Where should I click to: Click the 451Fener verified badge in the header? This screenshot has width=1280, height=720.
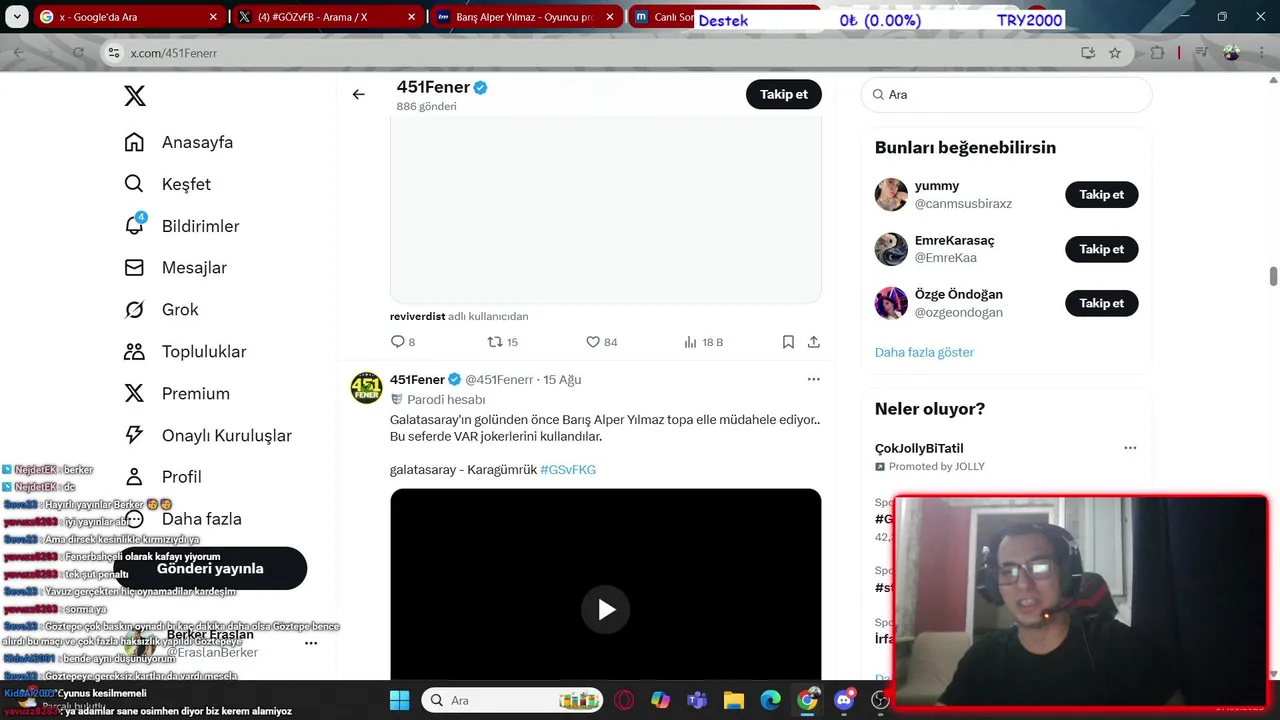[x=481, y=88]
